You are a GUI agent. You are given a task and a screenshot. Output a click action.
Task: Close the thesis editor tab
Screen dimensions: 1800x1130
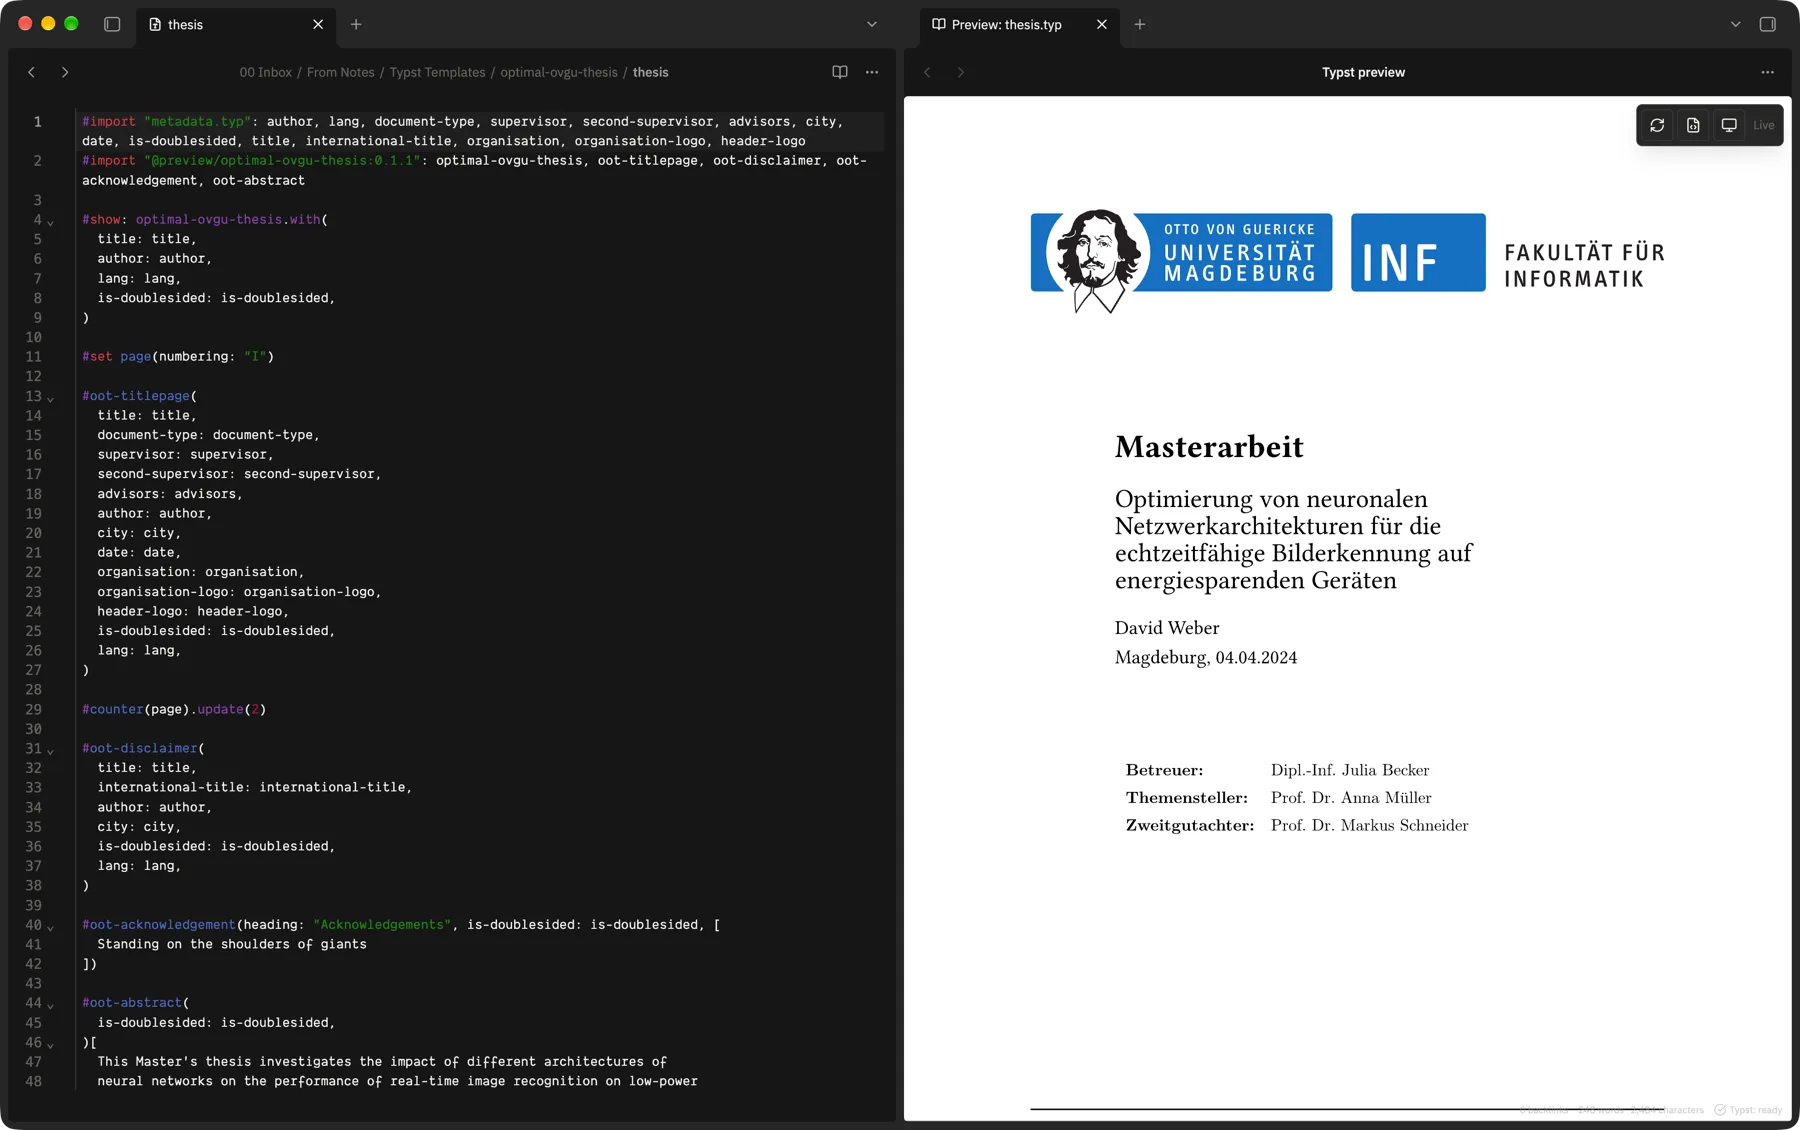pos(318,24)
